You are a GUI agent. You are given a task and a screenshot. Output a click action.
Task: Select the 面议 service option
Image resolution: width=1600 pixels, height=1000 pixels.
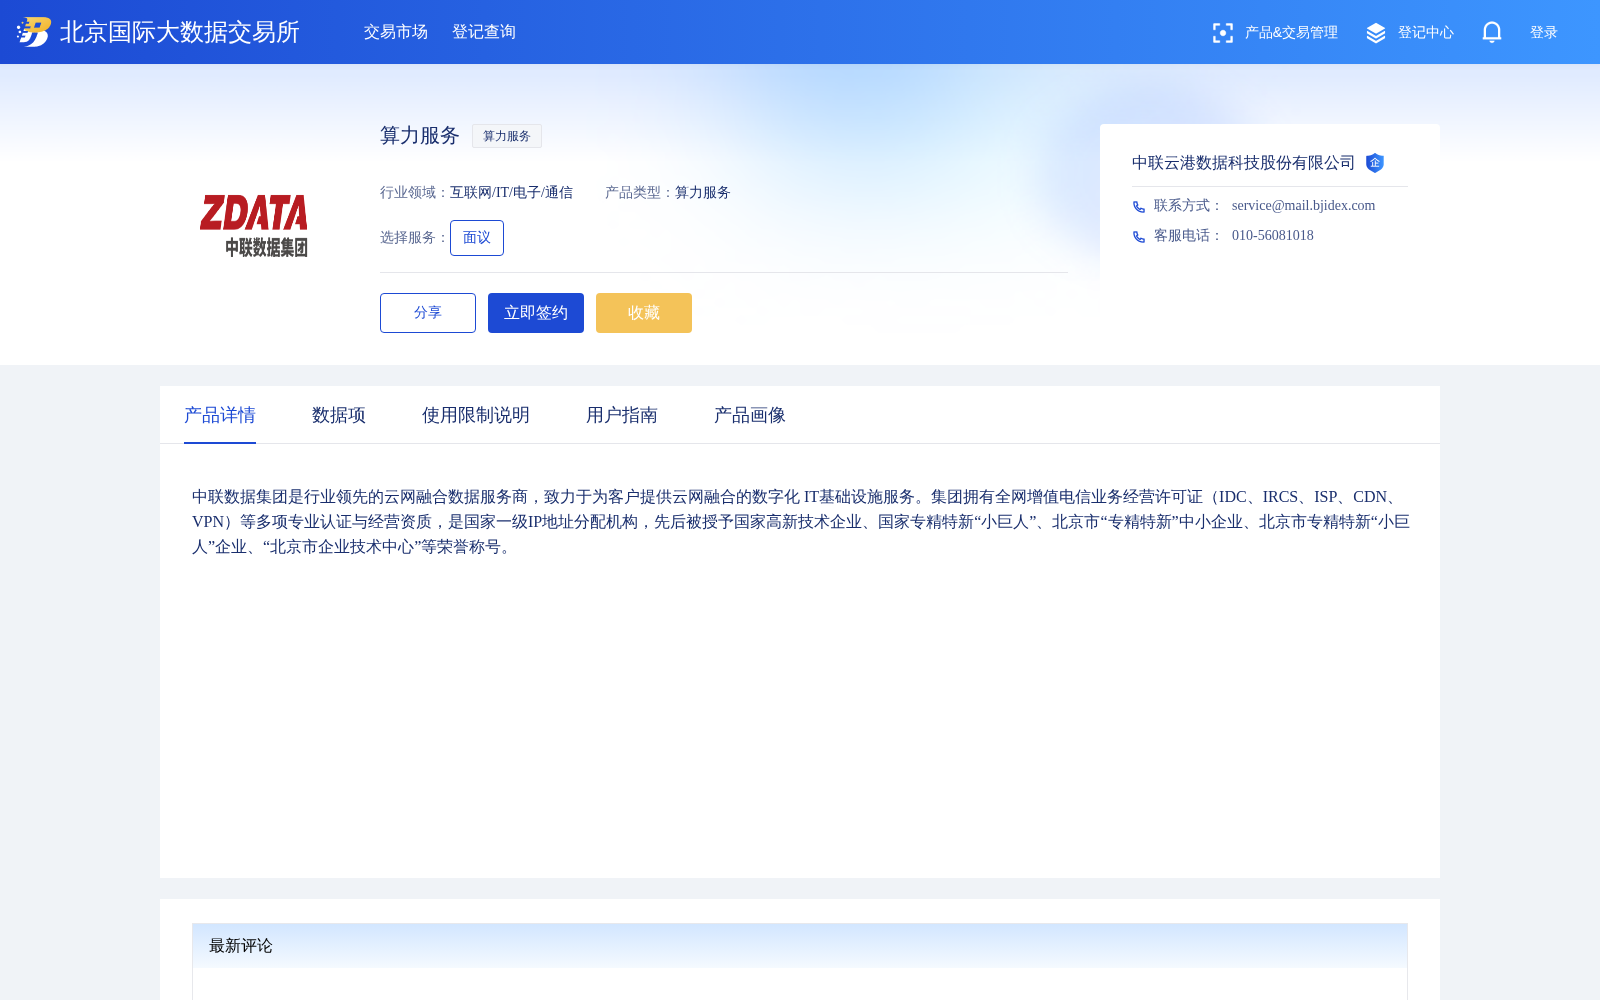click(477, 238)
